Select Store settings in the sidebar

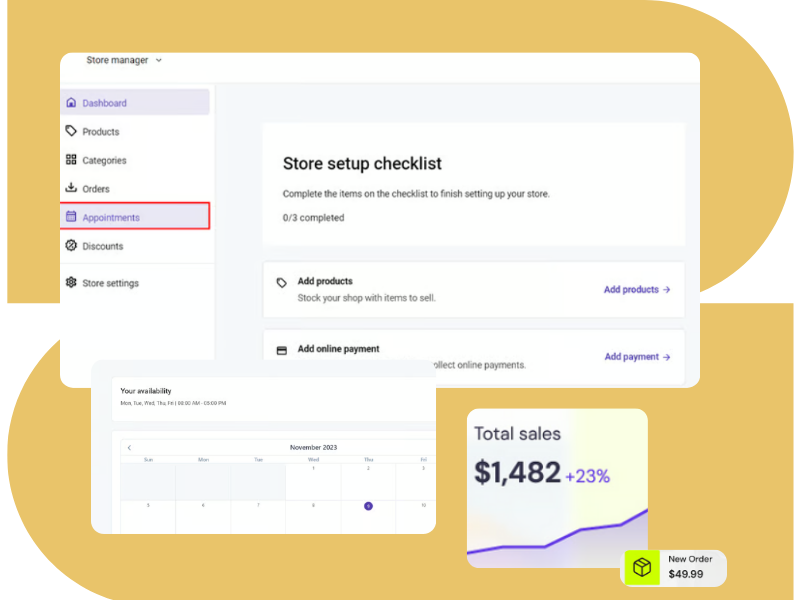point(110,283)
